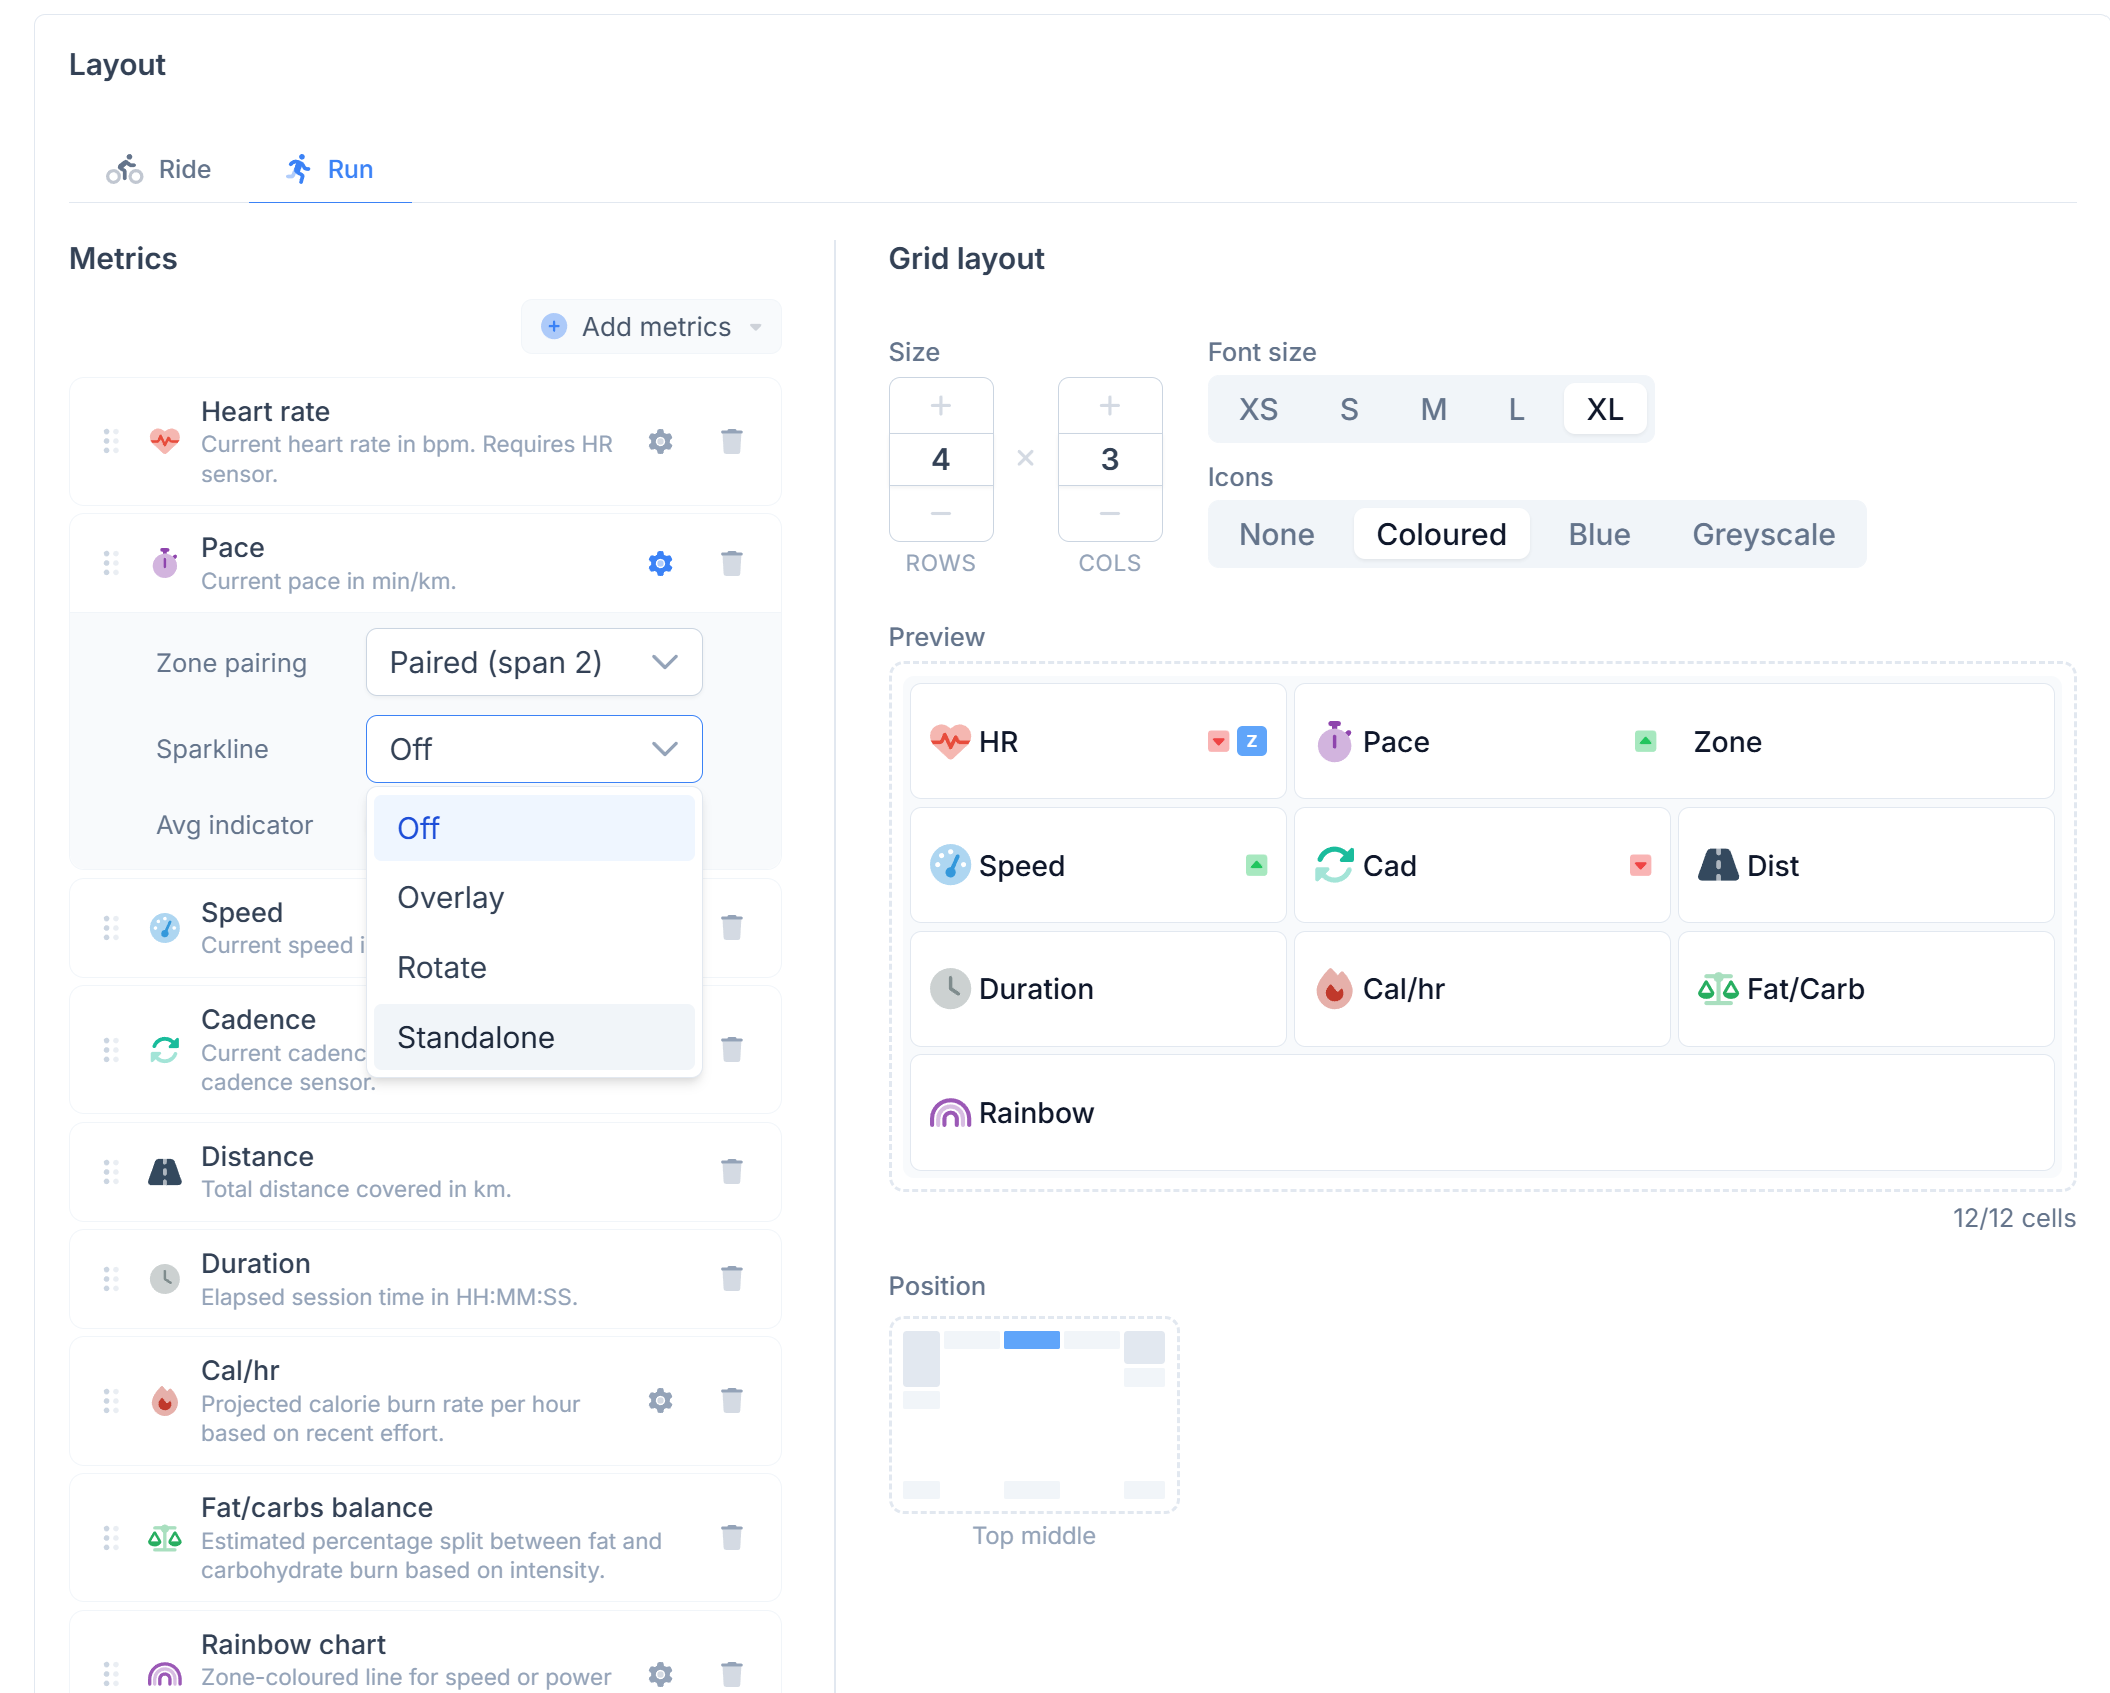This screenshot has width=2110, height=1693.
Task: Click the Distance row drag handle
Action: 111,1171
